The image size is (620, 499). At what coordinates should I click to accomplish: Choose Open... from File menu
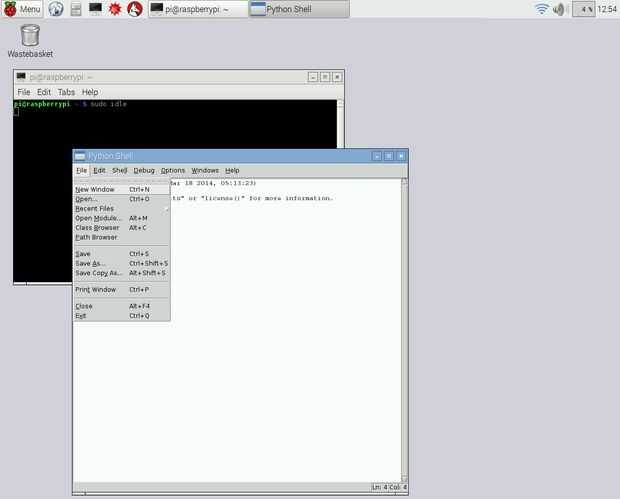tap(122, 199)
